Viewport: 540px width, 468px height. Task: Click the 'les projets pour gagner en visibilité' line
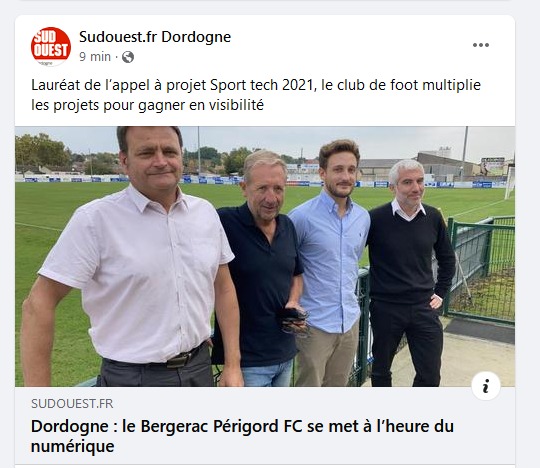pos(147,105)
